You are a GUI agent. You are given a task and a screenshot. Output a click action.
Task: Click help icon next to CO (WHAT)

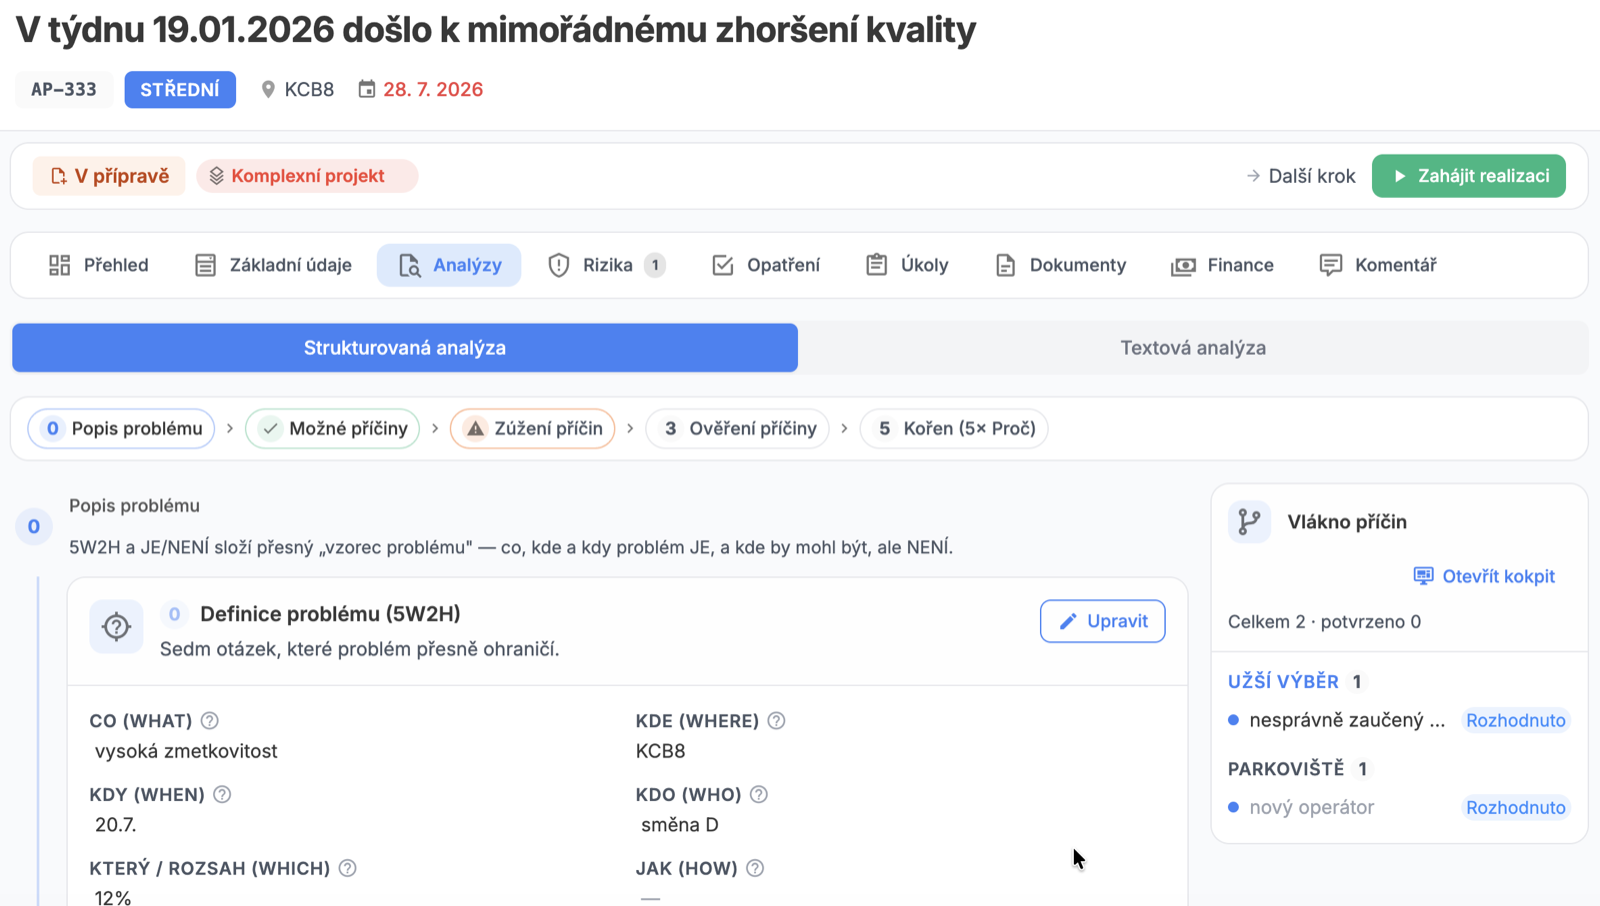[209, 721]
